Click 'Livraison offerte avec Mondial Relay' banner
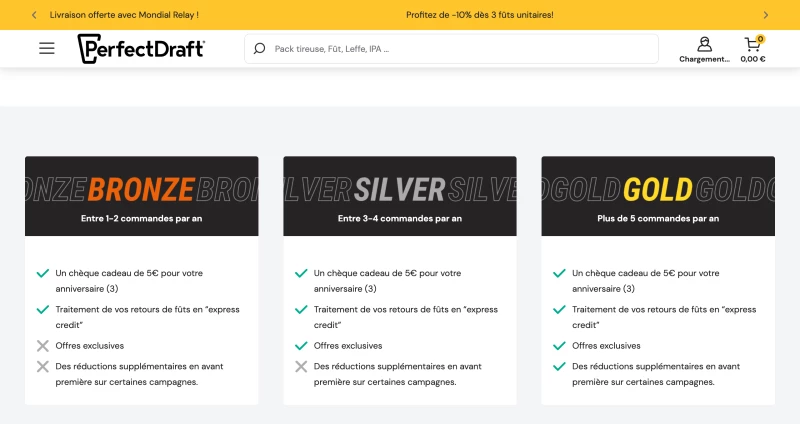Viewport: 800px width, 424px height. [124, 15]
